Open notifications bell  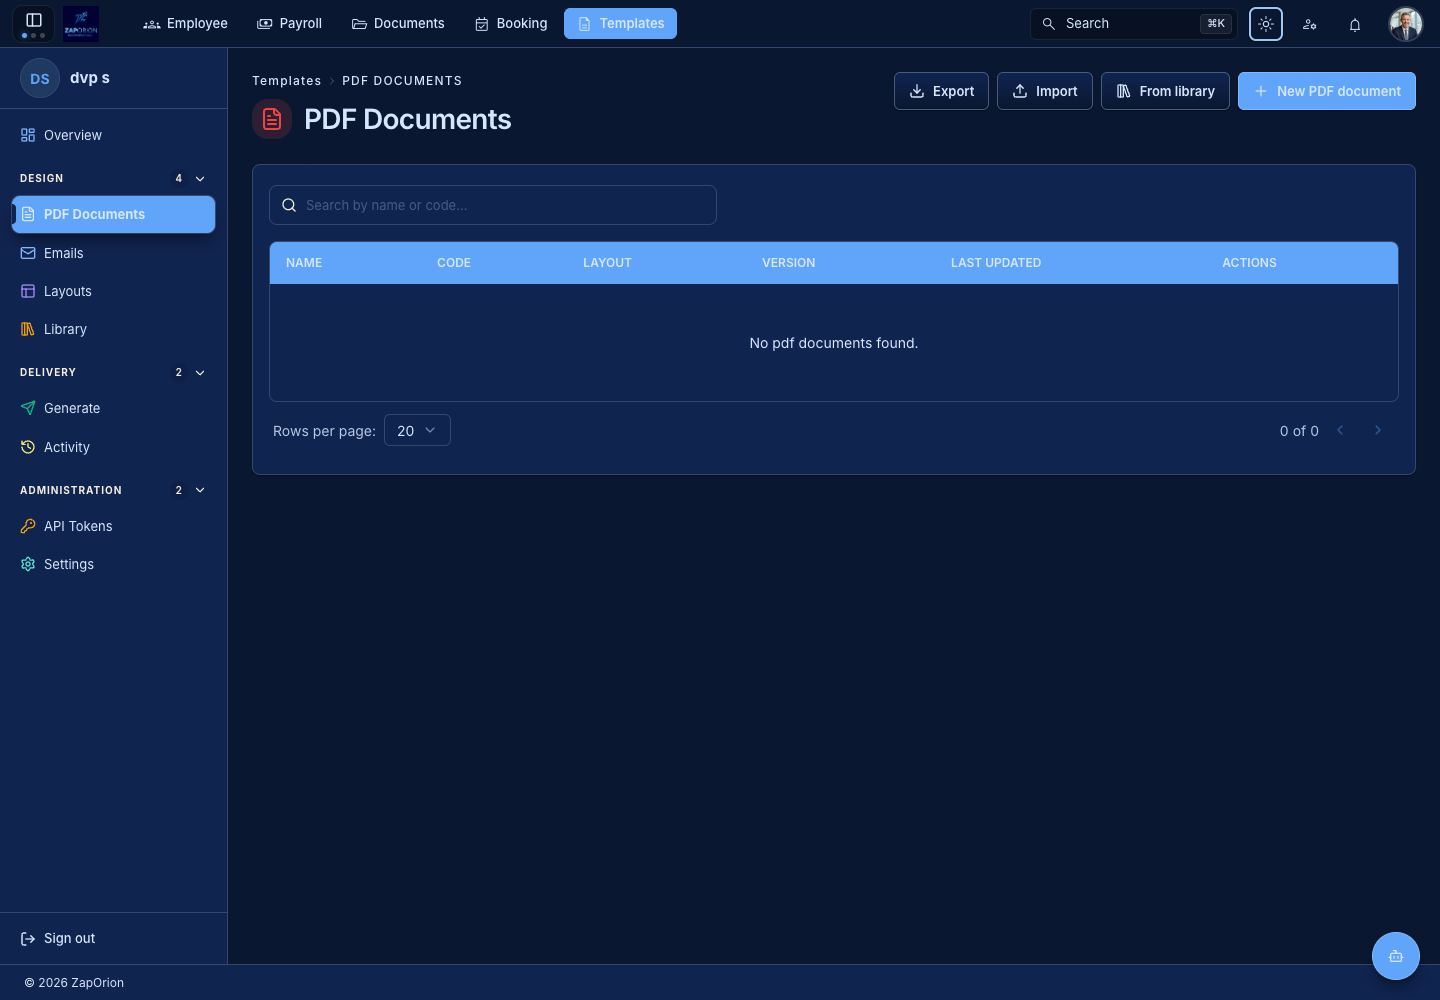(1355, 24)
